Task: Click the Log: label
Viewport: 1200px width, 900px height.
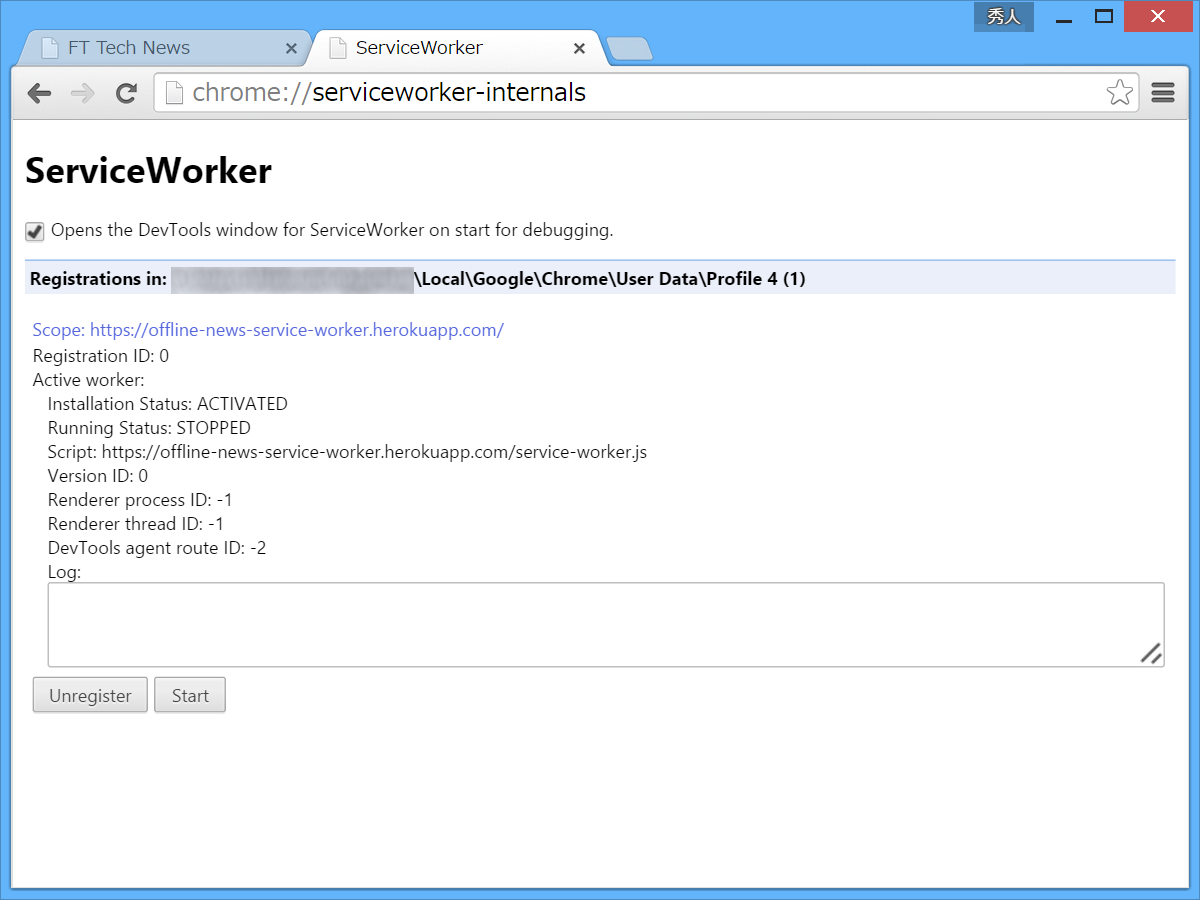Action: (64, 572)
